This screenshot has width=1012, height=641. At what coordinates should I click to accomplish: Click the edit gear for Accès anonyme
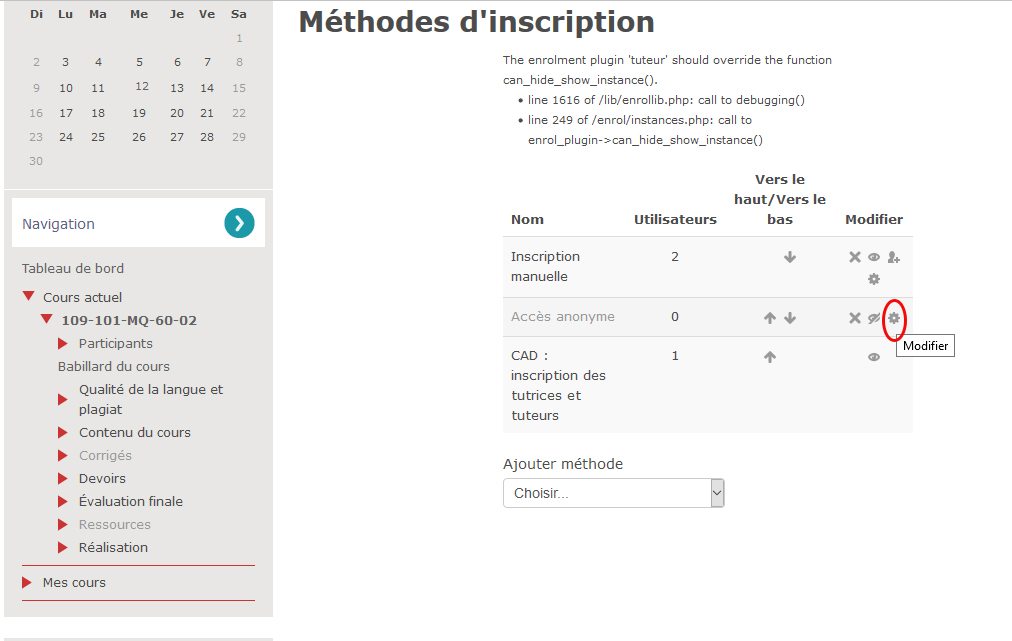tap(894, 318)
